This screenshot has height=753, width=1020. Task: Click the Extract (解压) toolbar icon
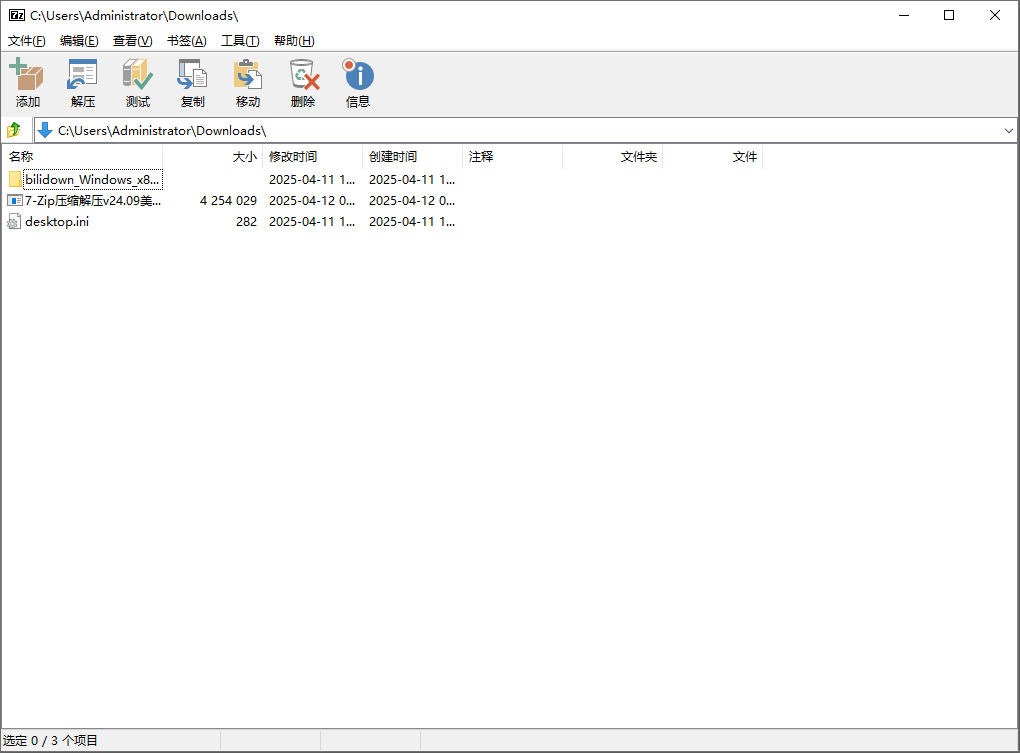[82, 83]
